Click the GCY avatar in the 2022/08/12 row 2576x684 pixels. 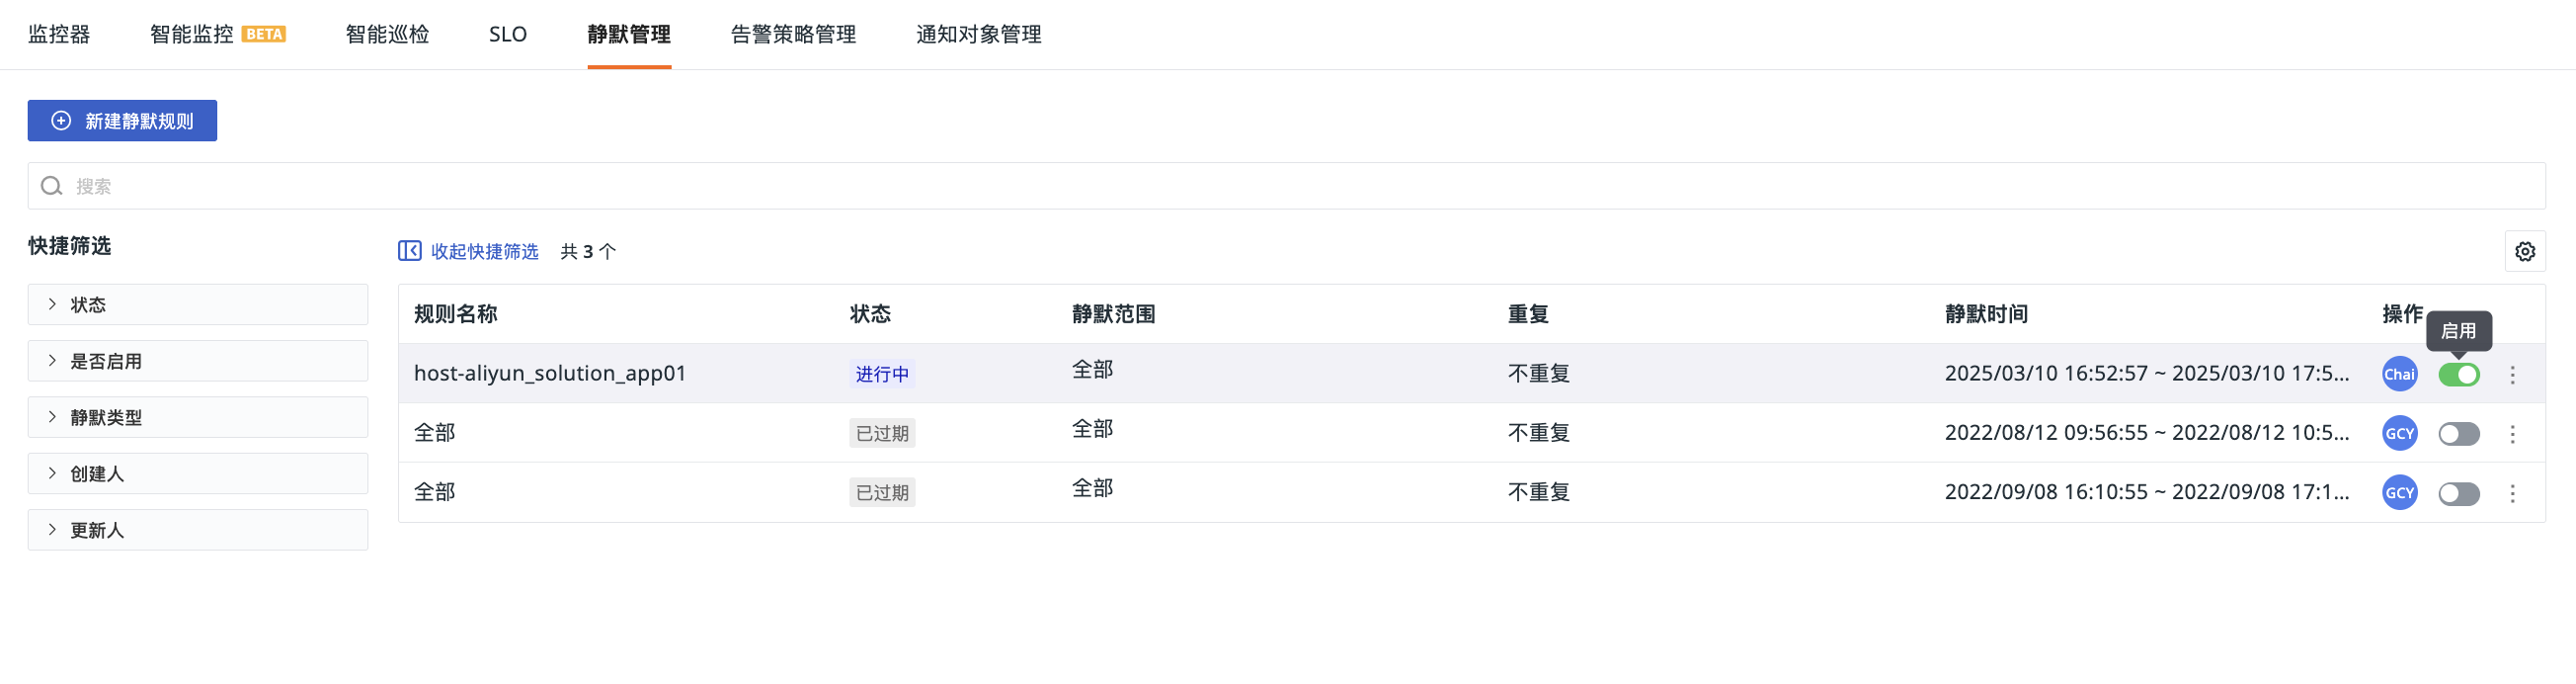coord(2399,433)
